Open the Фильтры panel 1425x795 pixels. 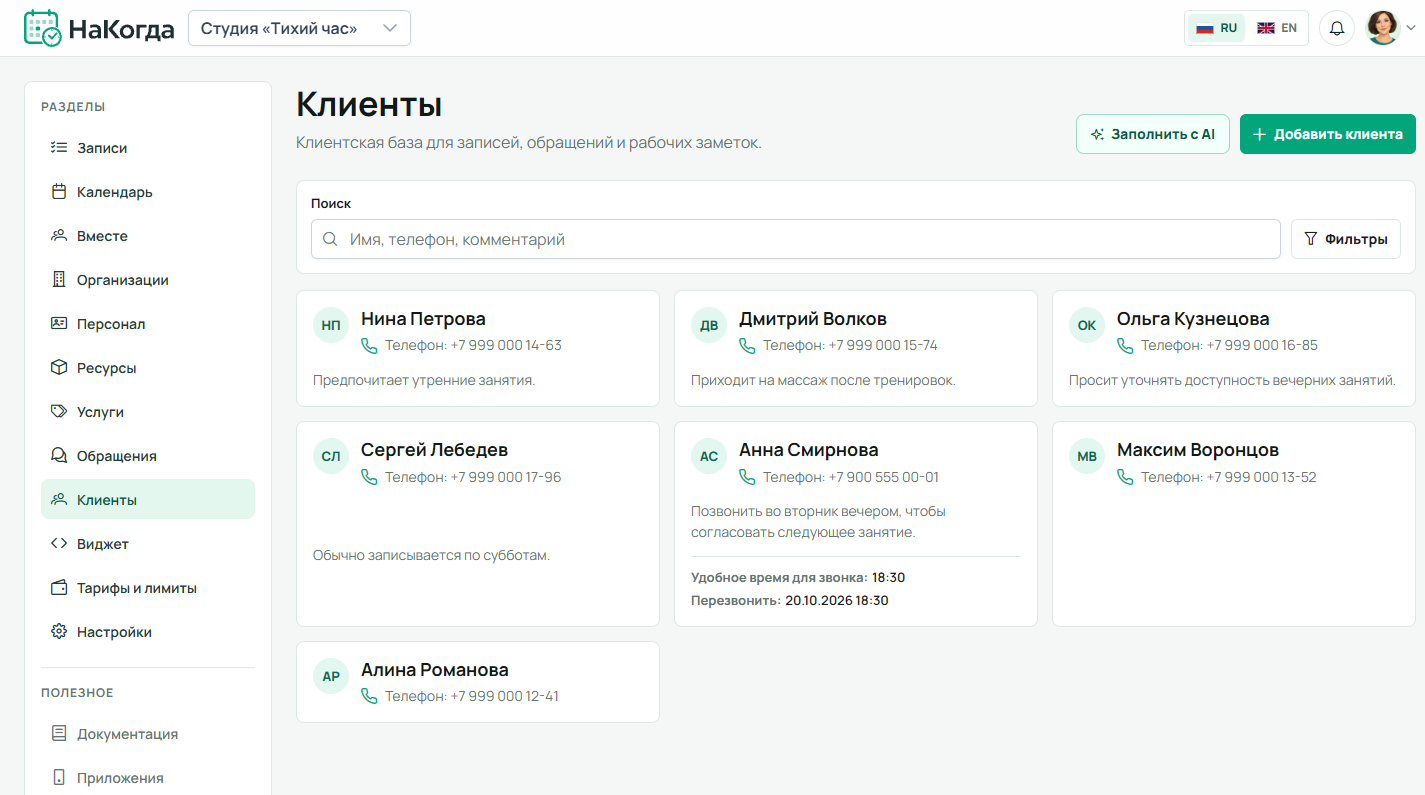[x=1346, y=239]
